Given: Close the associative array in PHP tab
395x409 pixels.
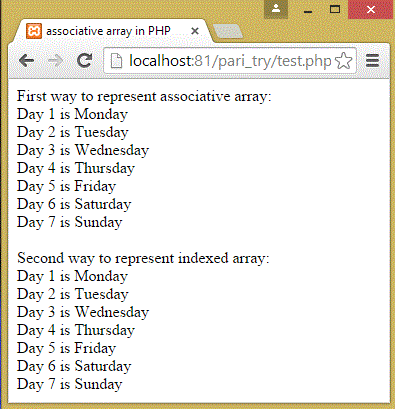Looking at the screenshot, I should point(195,31).
